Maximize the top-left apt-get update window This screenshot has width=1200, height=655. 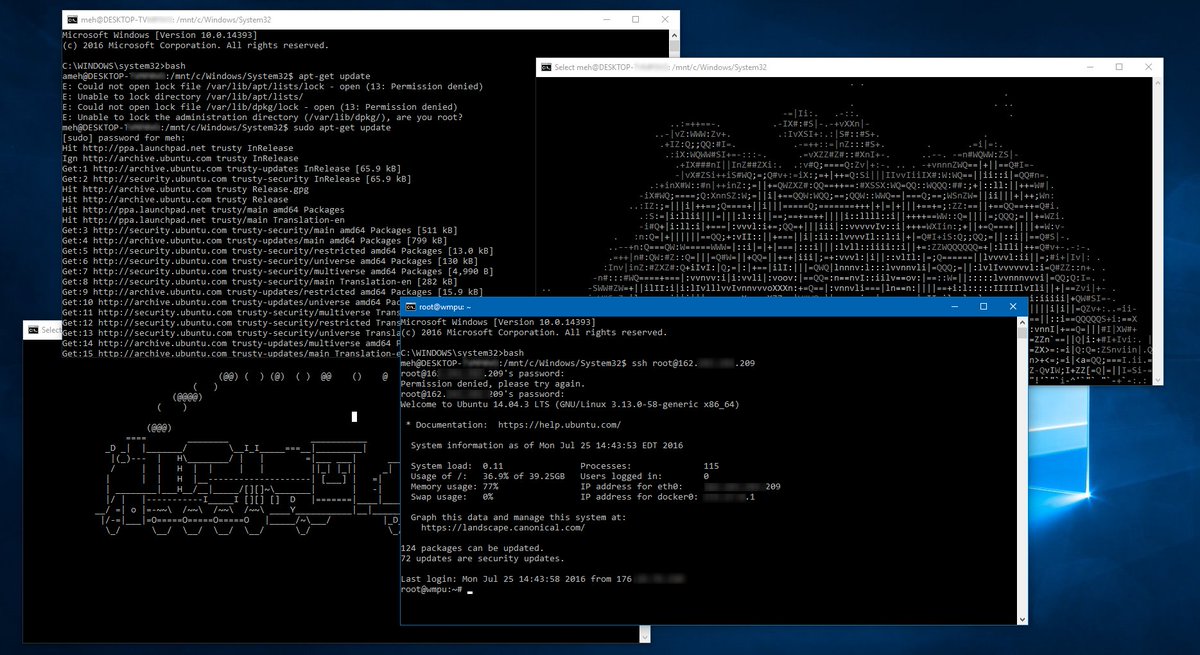pos(635,19)
